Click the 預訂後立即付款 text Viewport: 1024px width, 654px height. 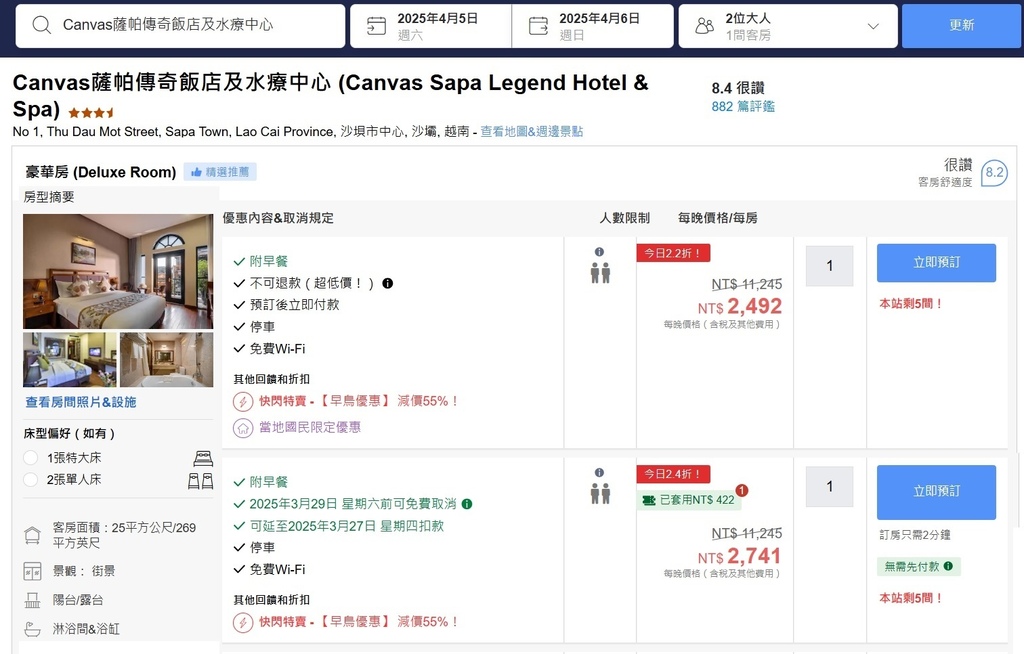pos(295,305)
